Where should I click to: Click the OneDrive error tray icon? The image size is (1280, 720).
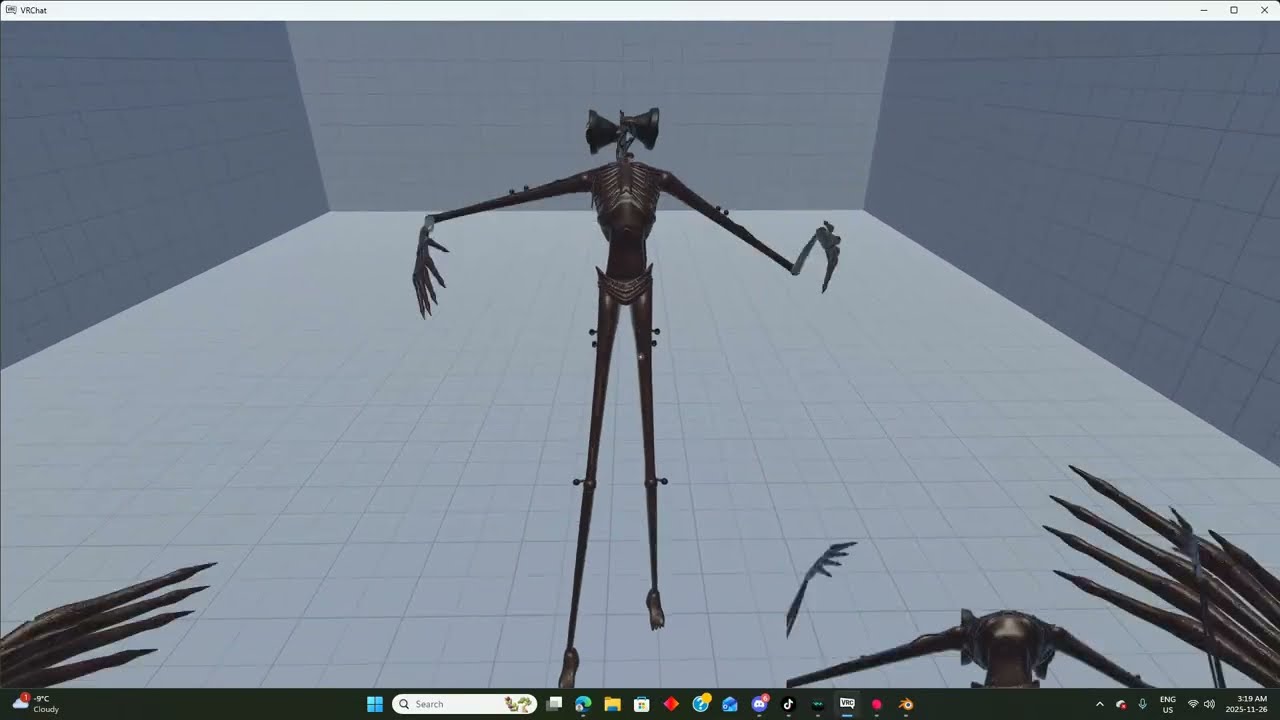pos(1121,704)
